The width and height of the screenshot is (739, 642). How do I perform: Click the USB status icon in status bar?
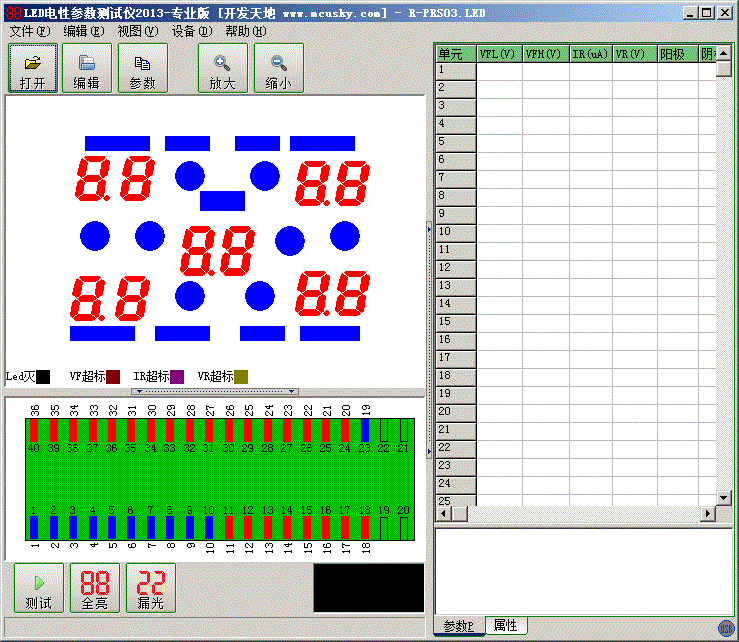click(x=726, y=628)
